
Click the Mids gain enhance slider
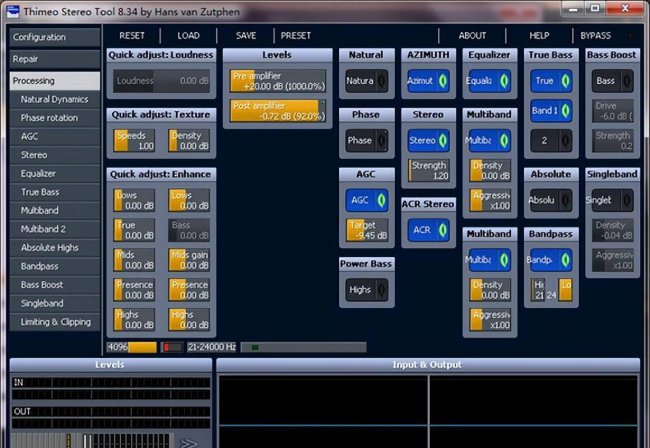coord(189,260)
